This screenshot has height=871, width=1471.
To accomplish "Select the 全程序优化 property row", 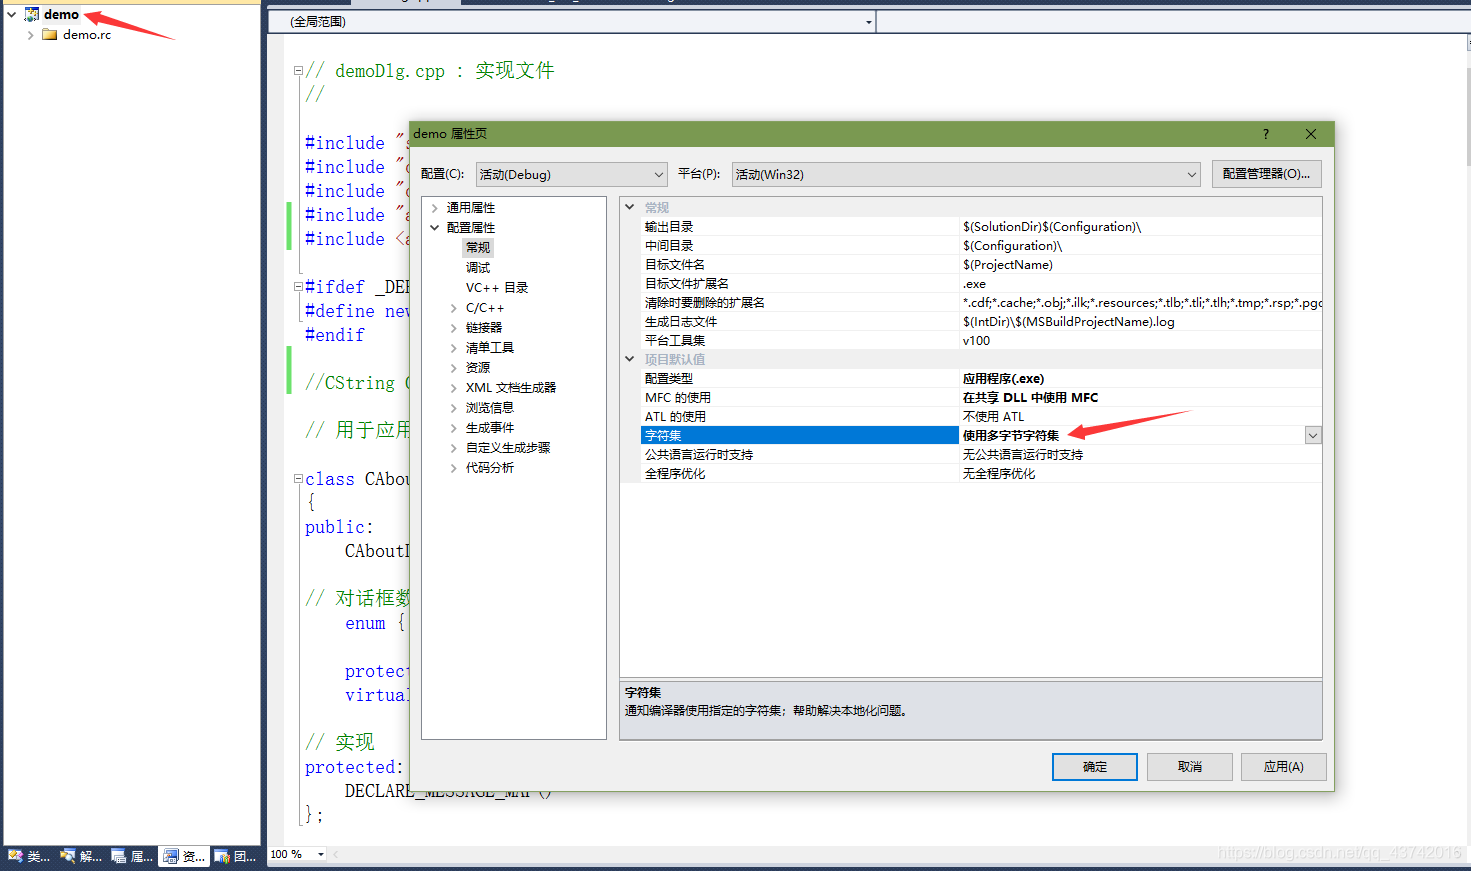I will point(981,474).
